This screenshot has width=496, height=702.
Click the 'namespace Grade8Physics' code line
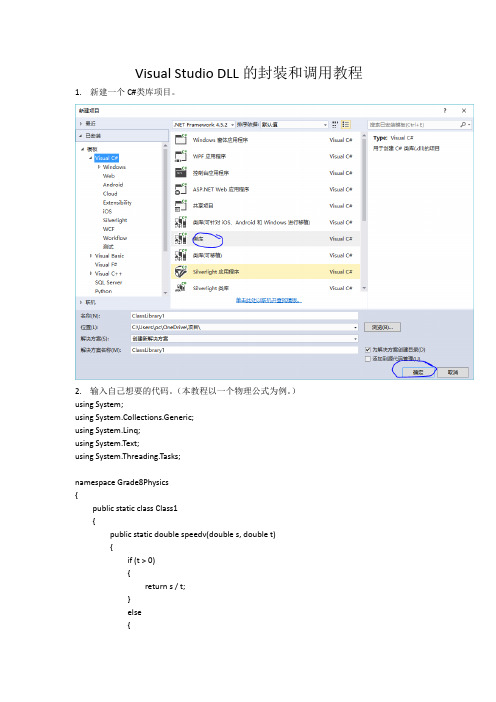(x=122, y=483)
